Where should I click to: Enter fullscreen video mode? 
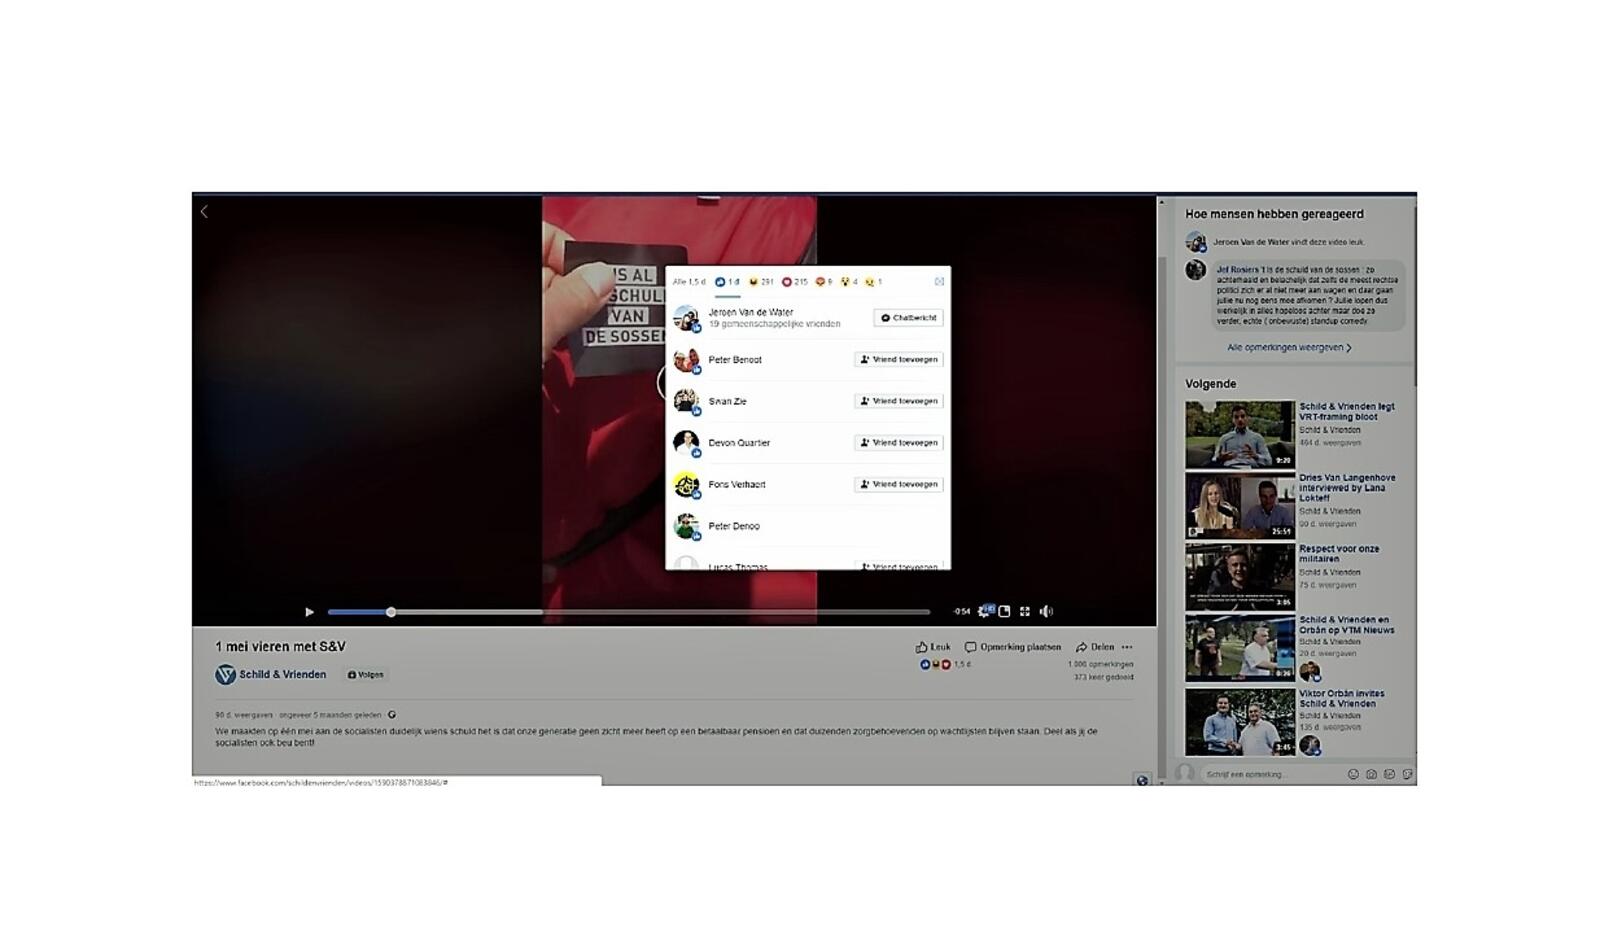coord(1025,611)
